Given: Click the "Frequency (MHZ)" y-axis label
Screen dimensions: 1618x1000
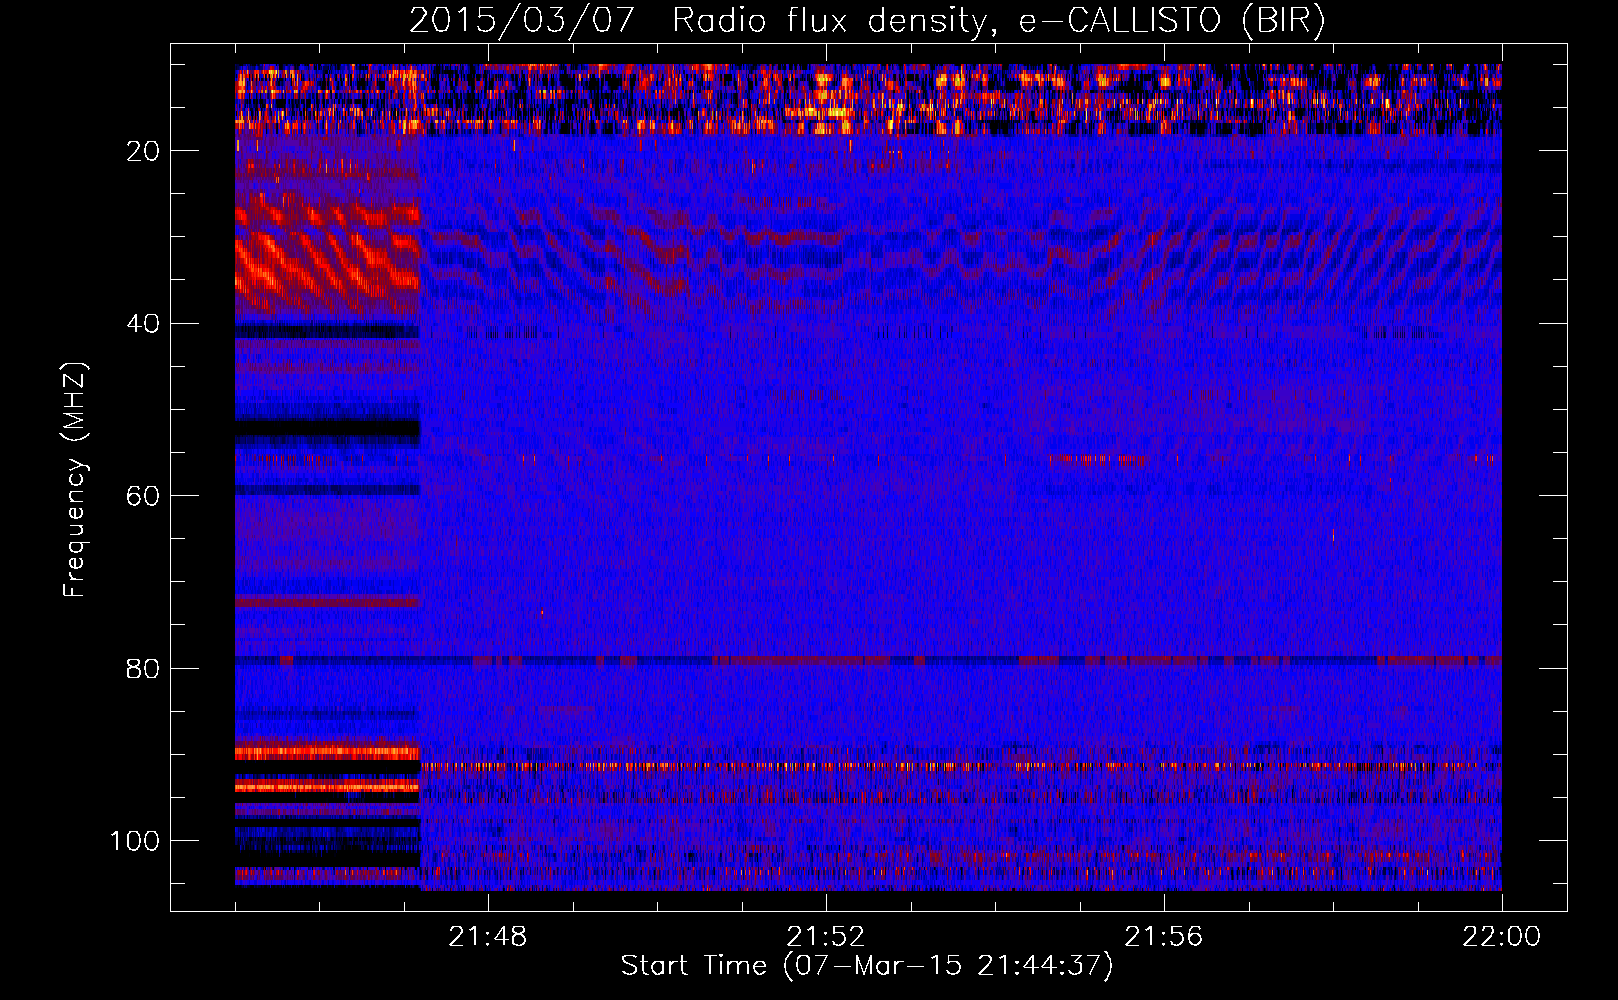Looking at the screenshot, I should 75,480.
